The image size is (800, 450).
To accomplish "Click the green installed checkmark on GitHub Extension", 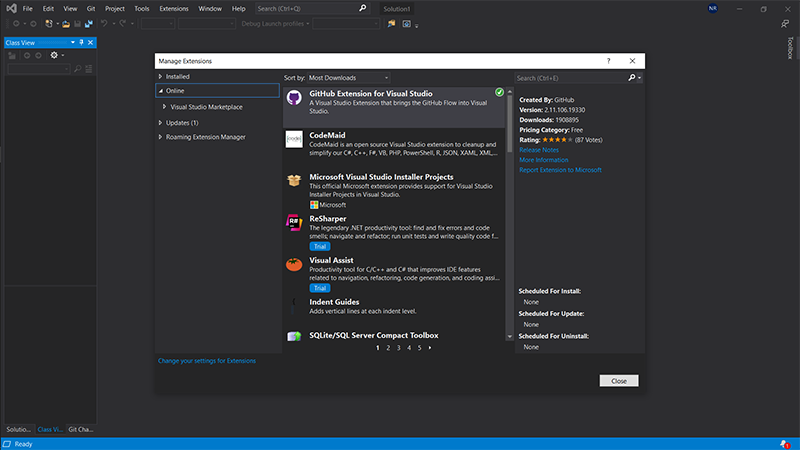I will coord(499,92).
